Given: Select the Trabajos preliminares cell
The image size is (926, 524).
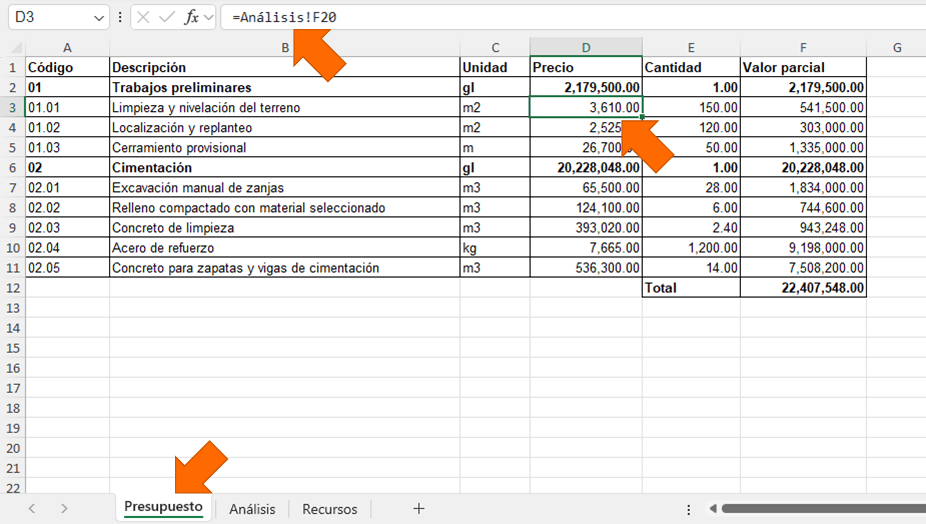Looking at the screenshot, I should tap(285, 87).
